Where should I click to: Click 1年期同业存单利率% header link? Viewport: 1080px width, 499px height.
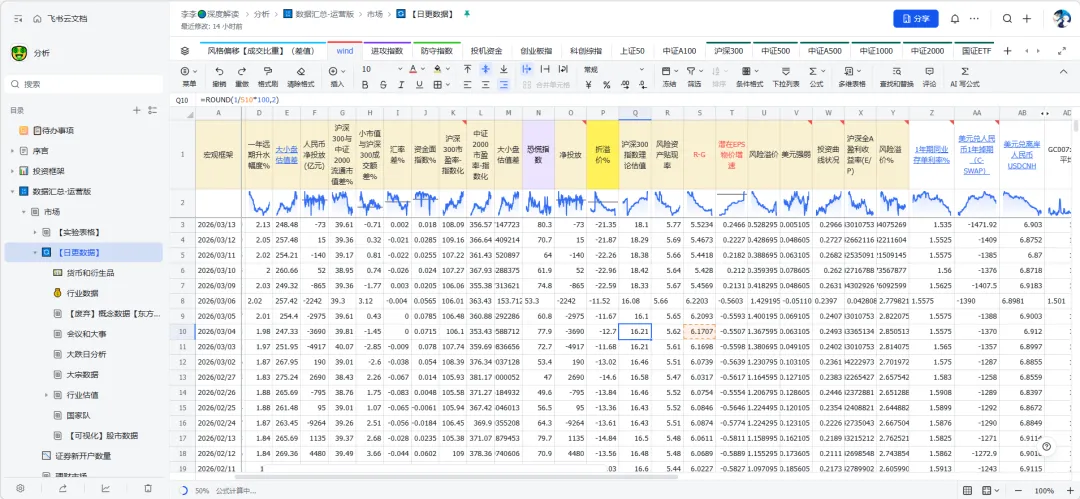point(932,154)
